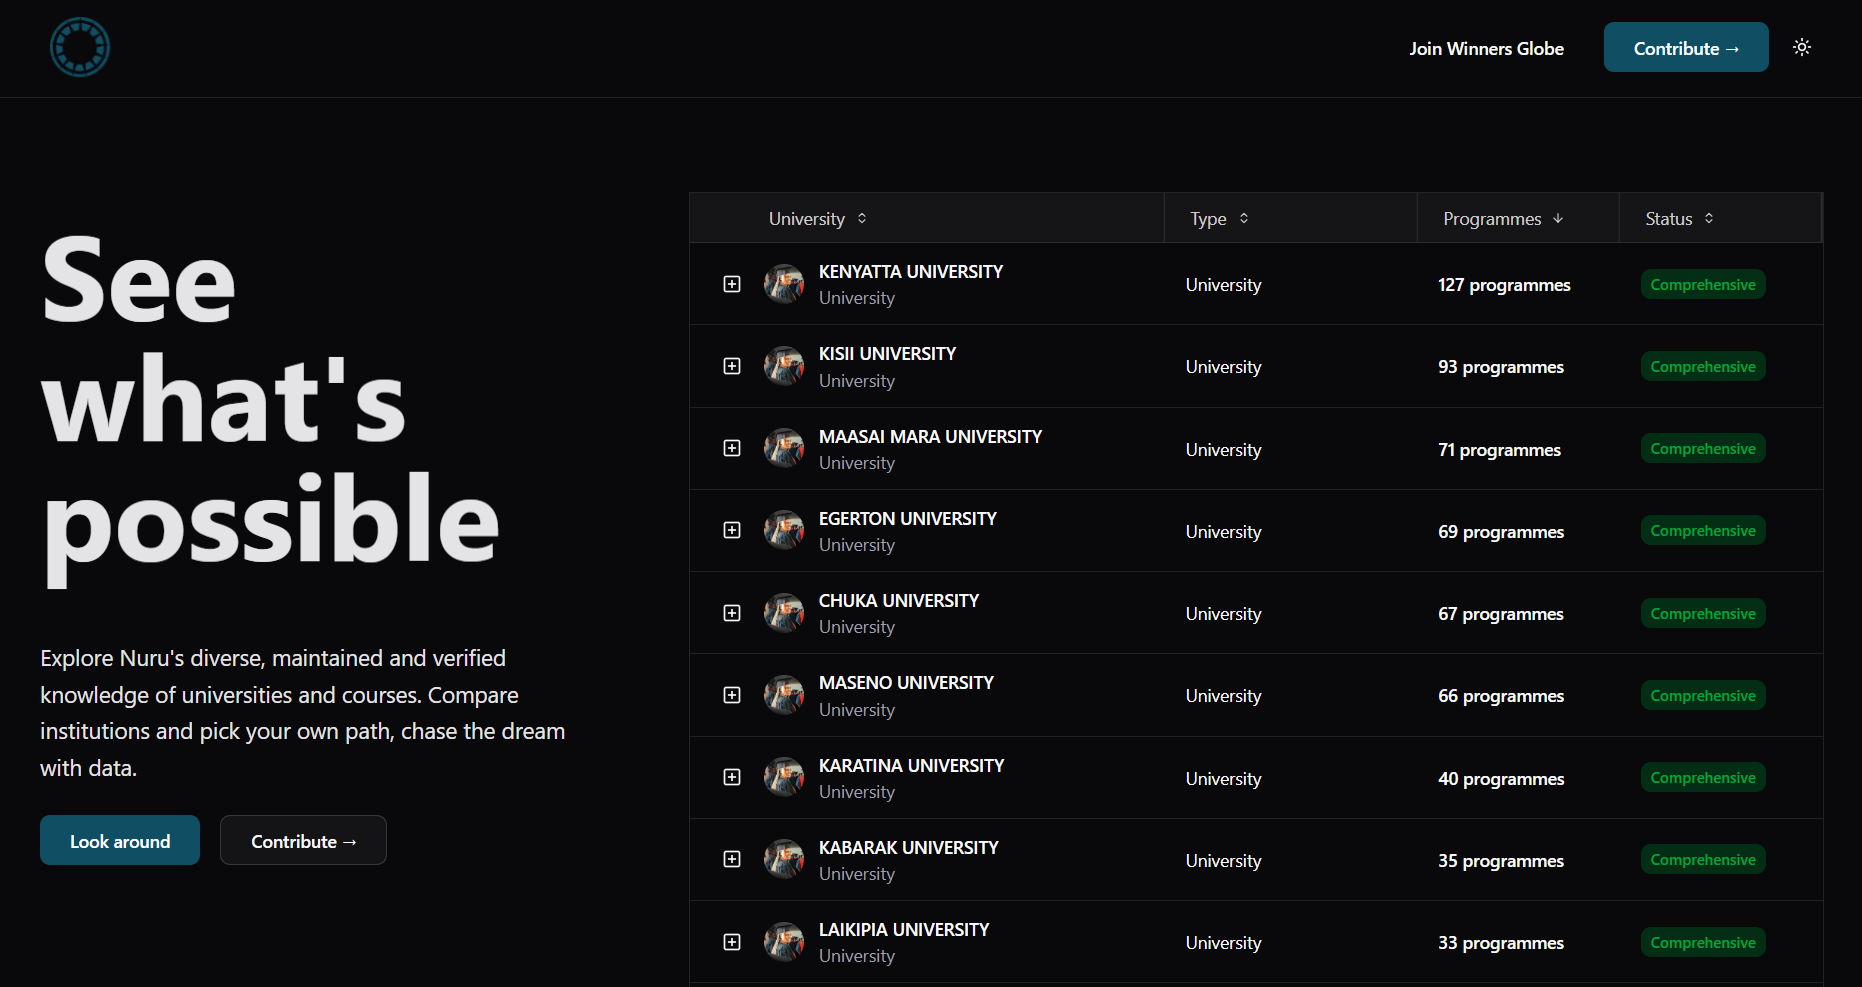The height and width of the screenshot is (987, 1862).
Task: Expand Kabarak University row details
Action: point(732,858)
